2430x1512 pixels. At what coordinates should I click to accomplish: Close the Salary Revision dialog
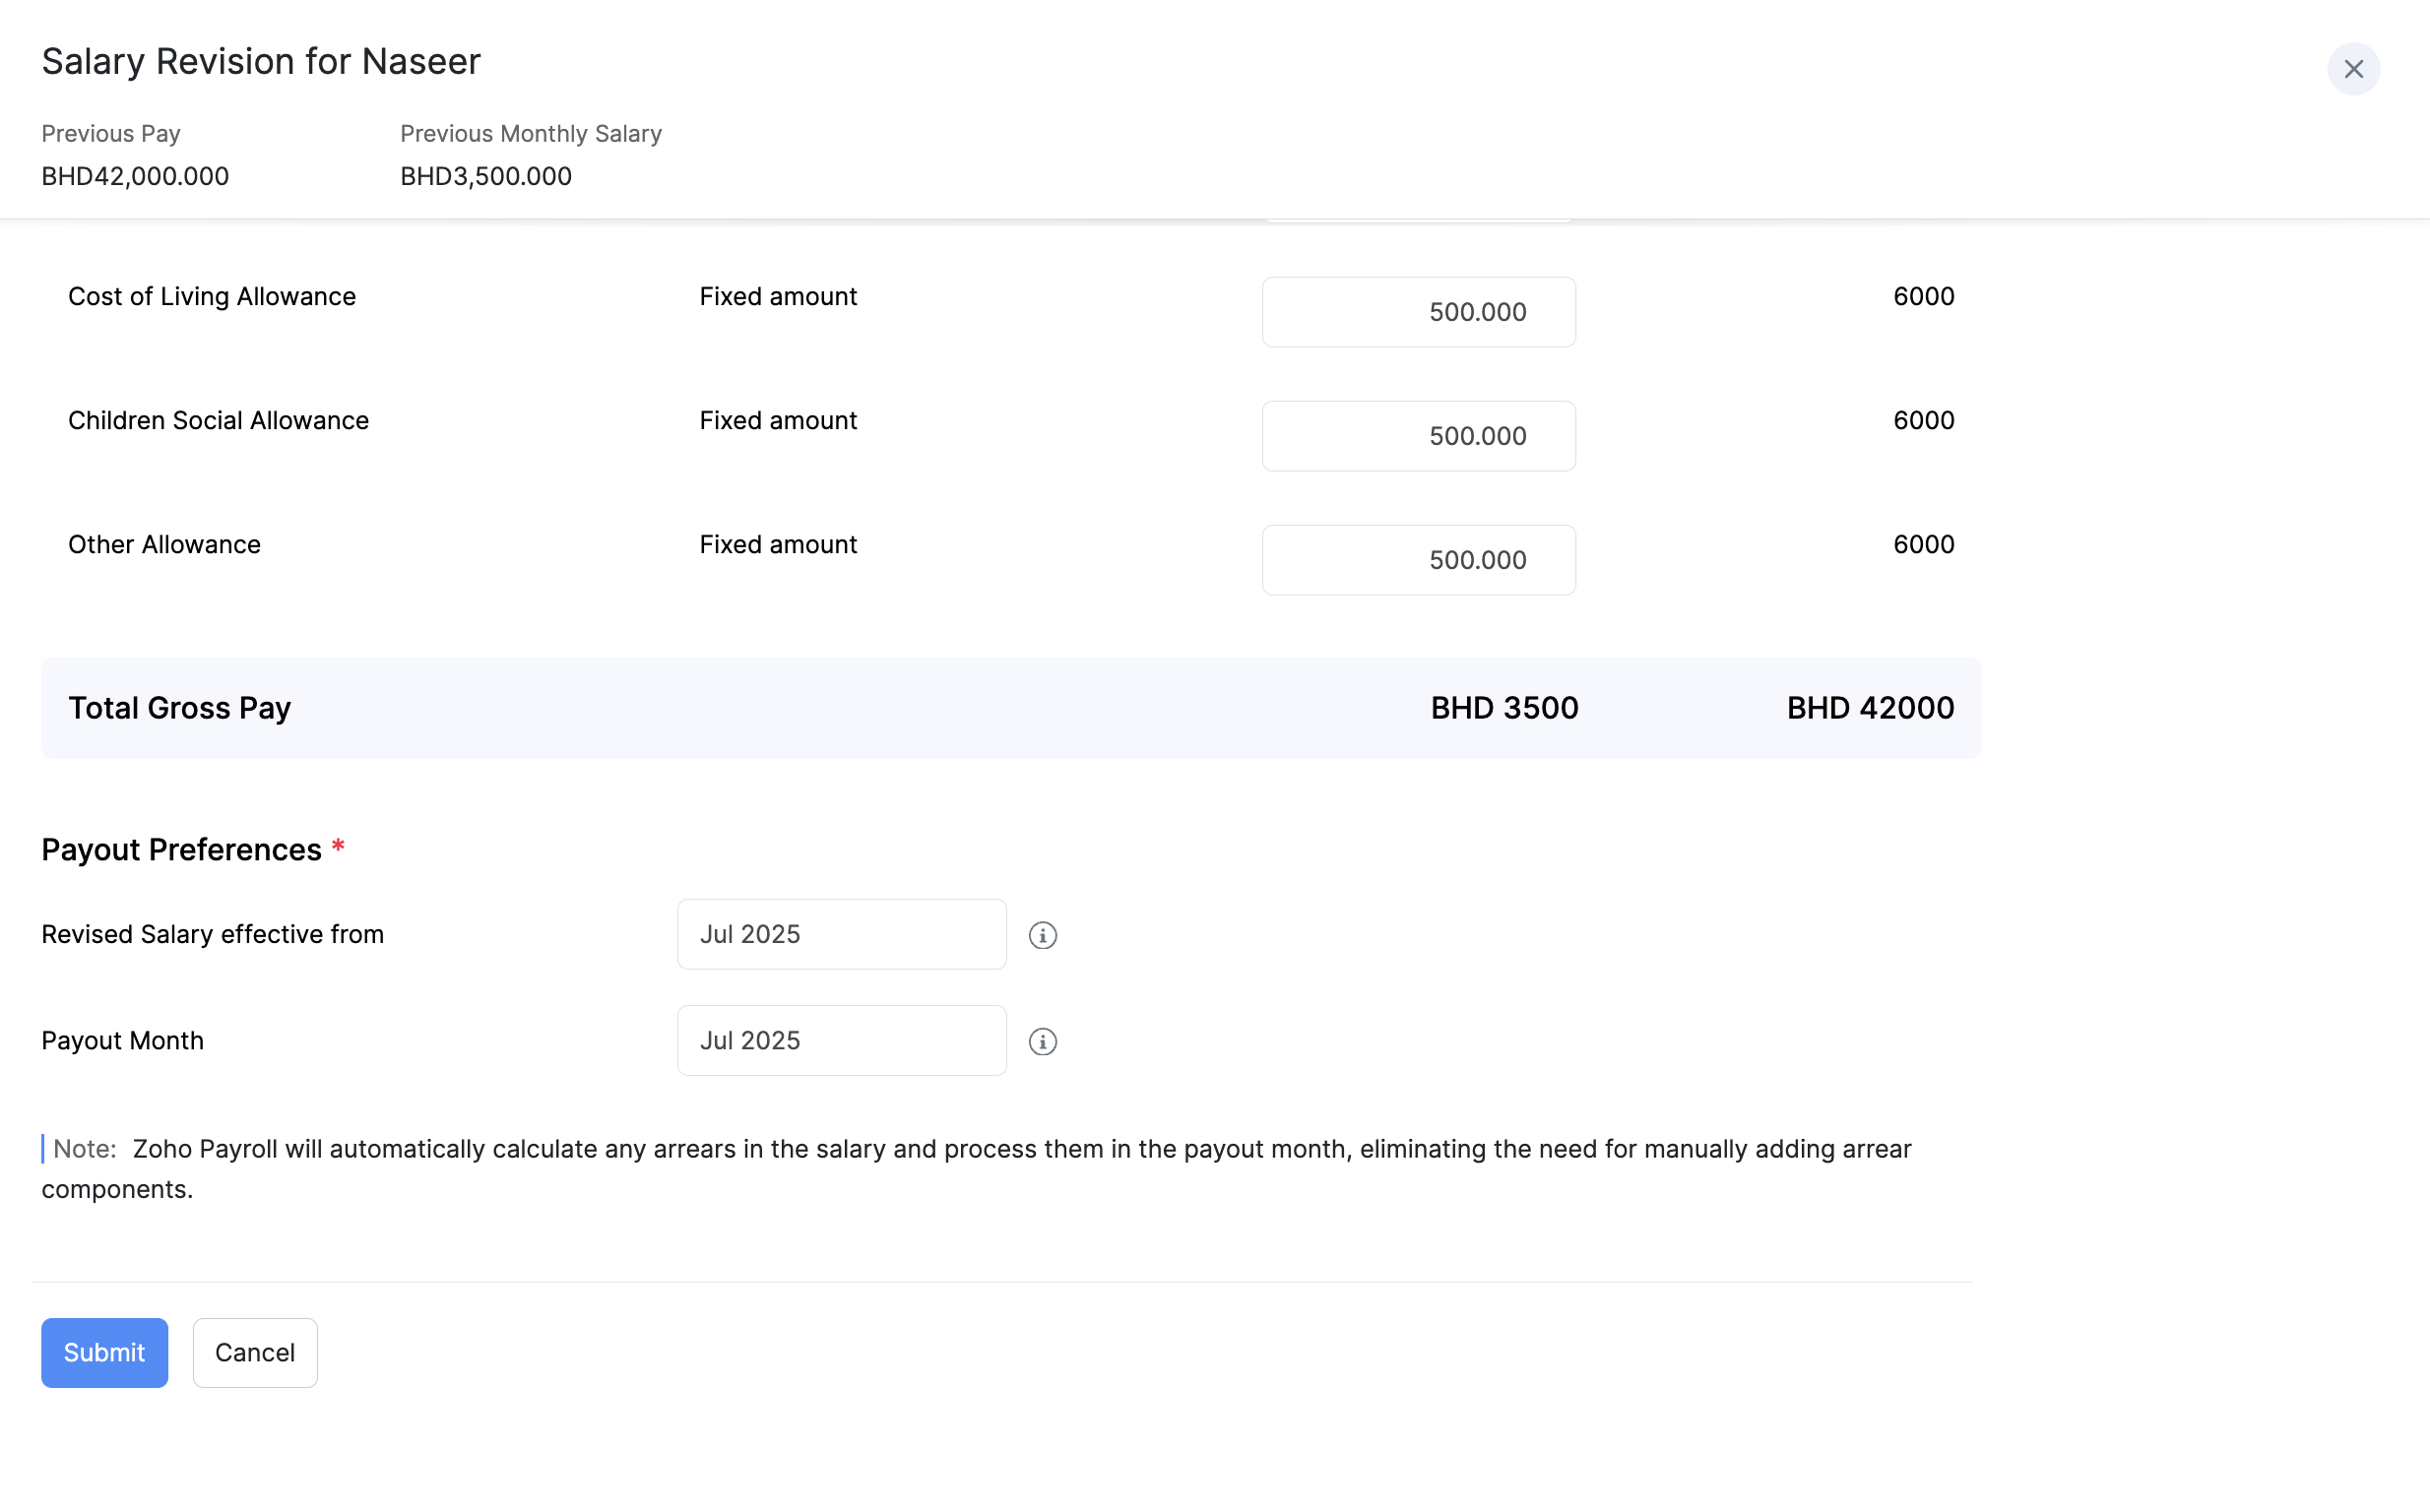point(2353,69)
